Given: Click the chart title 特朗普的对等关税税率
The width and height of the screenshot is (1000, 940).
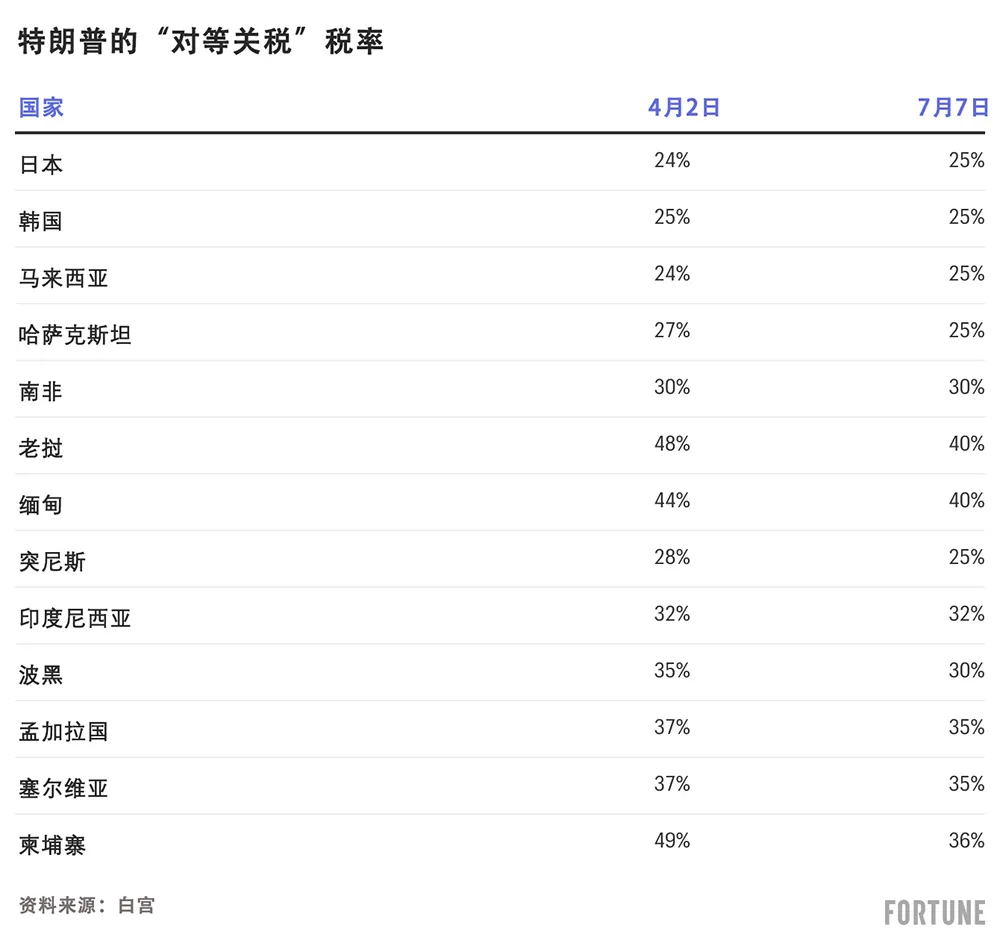Looking at the screenshot, I should (x=201, y=41).
